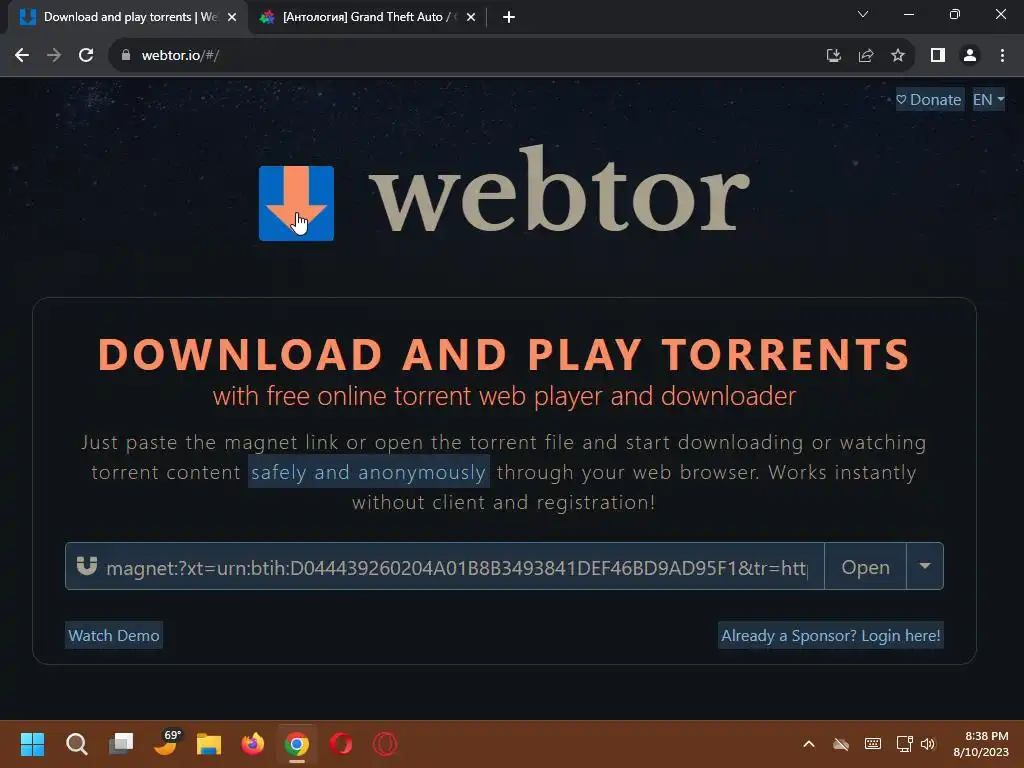Open the tab search chevron

[x=863, y=14]
